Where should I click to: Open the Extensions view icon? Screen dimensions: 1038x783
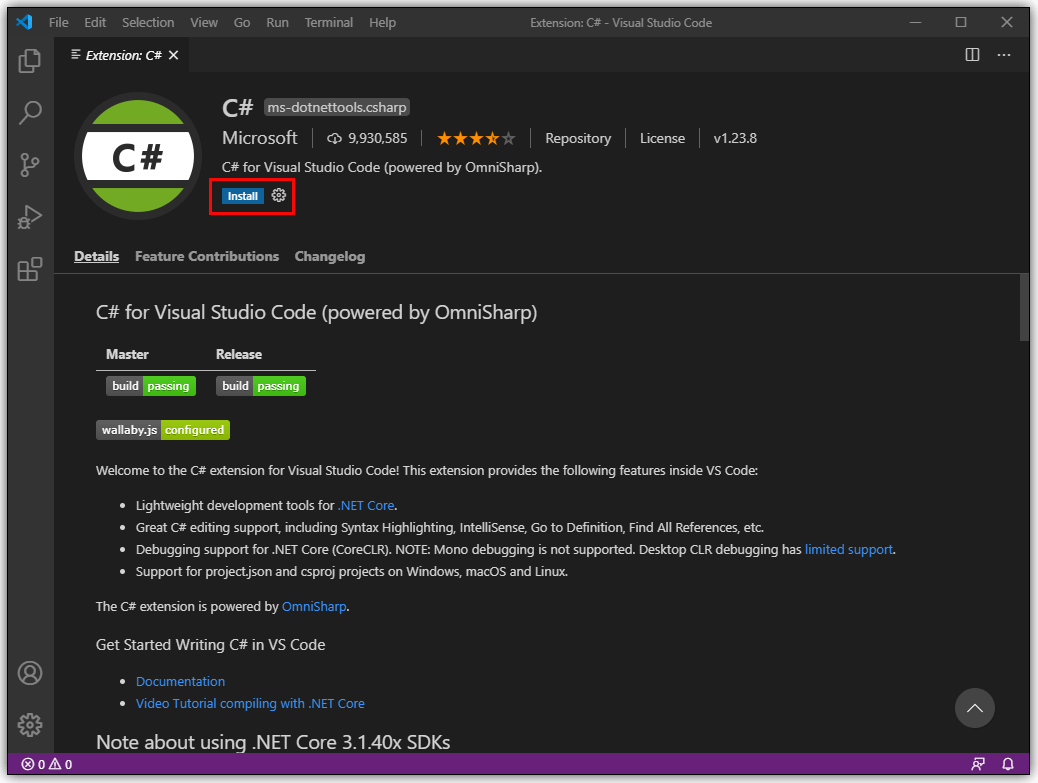click(x=30, y=269)
